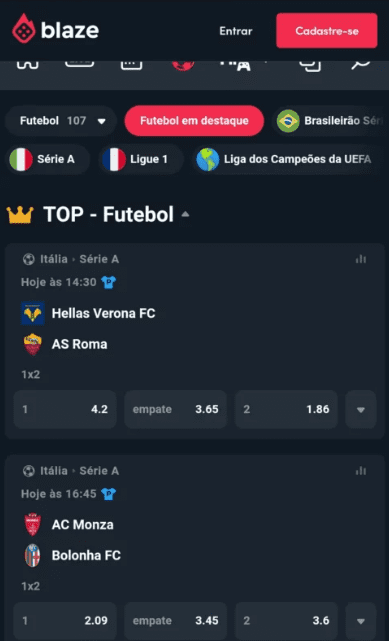The height and width of the screenshot is (641, 389).
Task: Open the Ligue 1 league filter
Action: [x=141, y=159]
